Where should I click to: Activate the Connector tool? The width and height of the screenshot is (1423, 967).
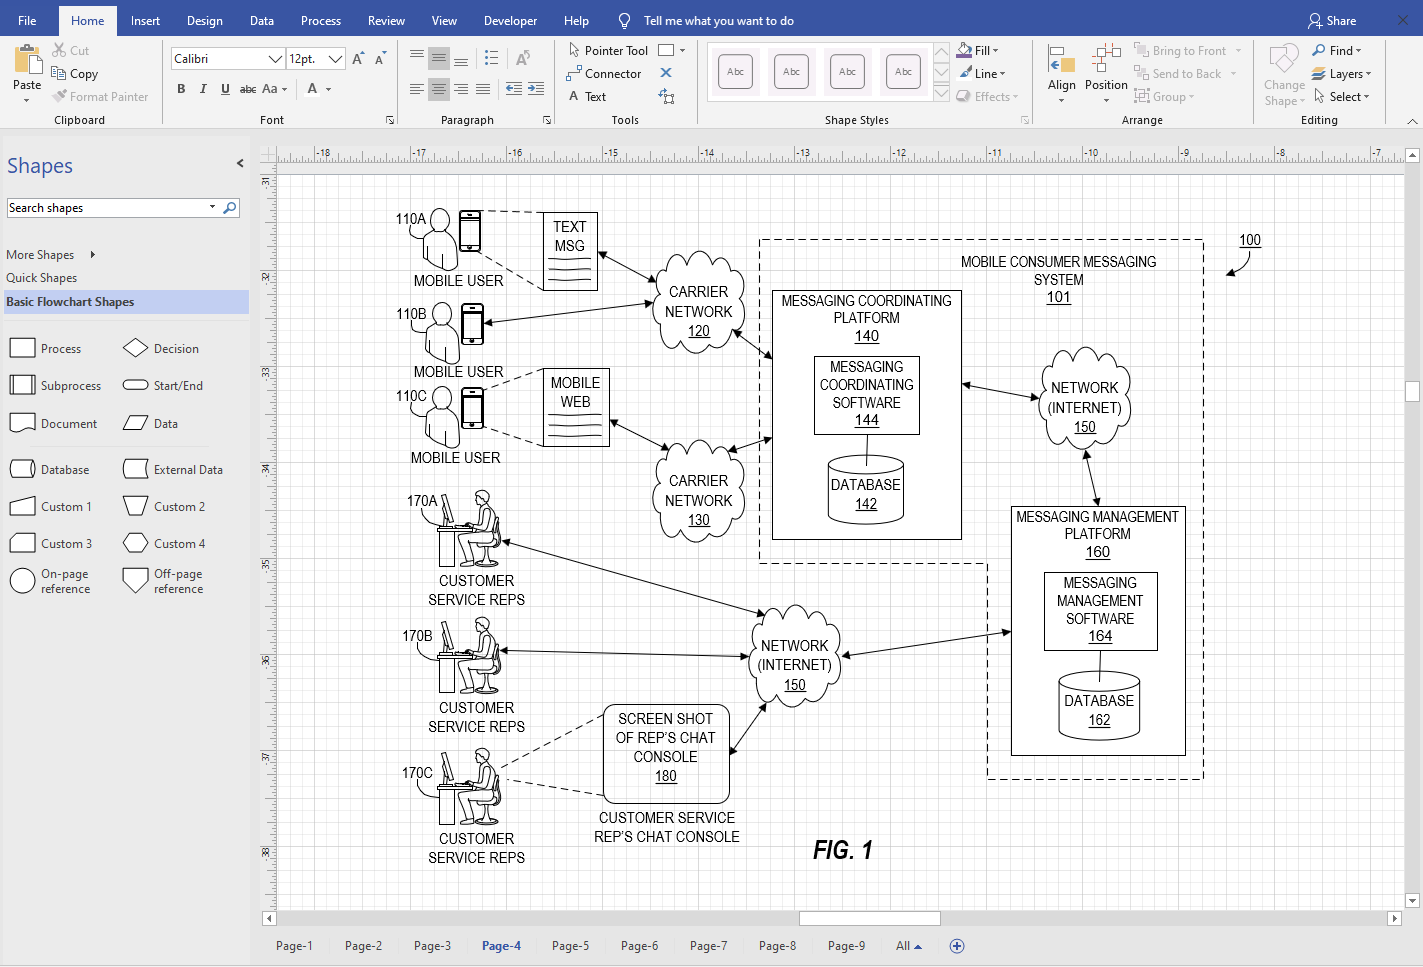click(604, 74)
